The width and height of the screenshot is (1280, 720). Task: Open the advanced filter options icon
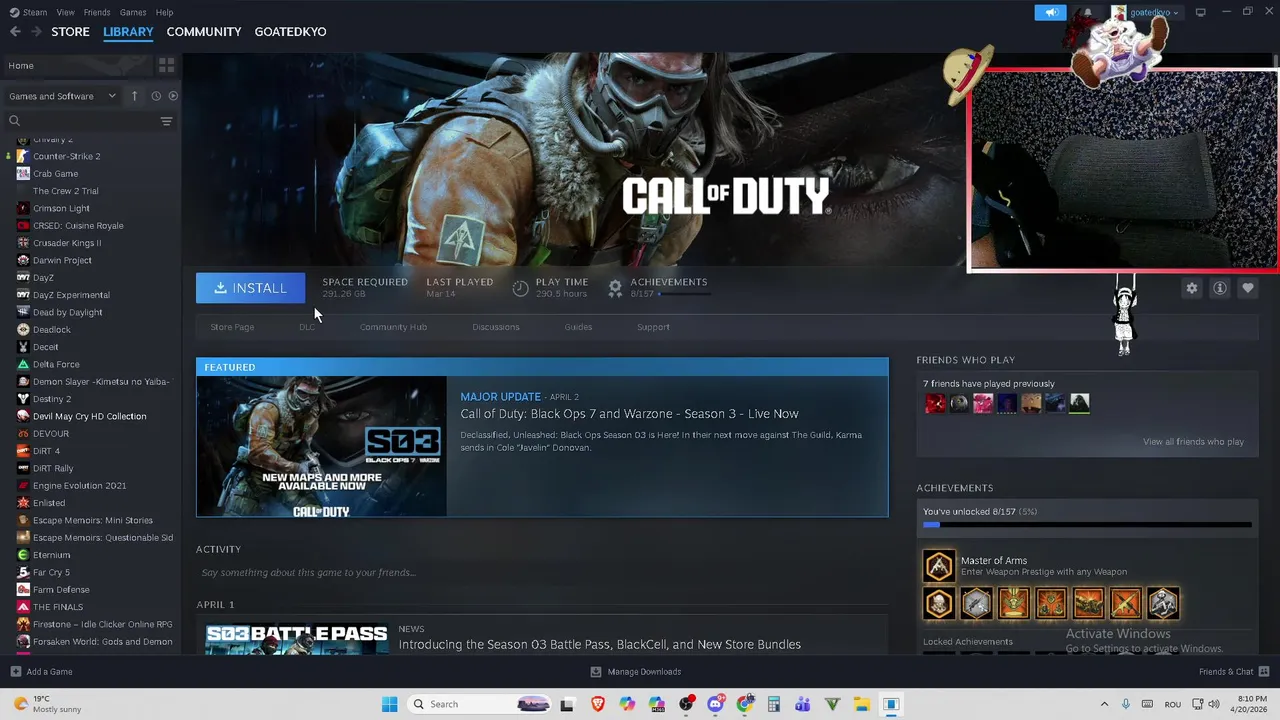[x=167, y=121]
